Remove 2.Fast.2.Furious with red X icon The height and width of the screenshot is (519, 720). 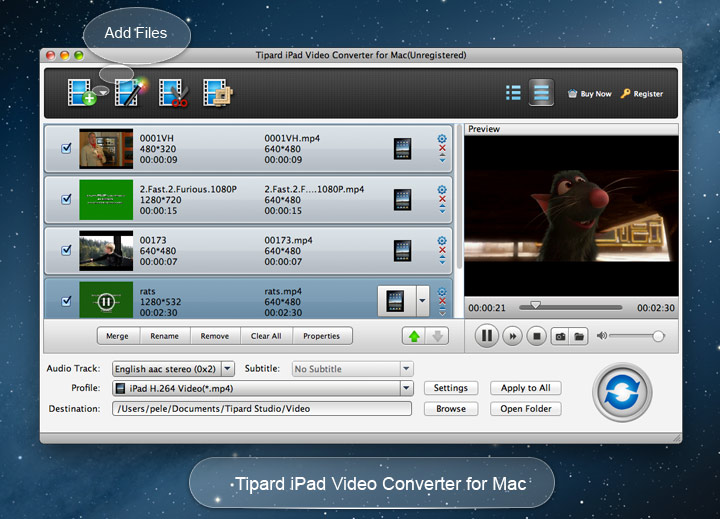442,199
